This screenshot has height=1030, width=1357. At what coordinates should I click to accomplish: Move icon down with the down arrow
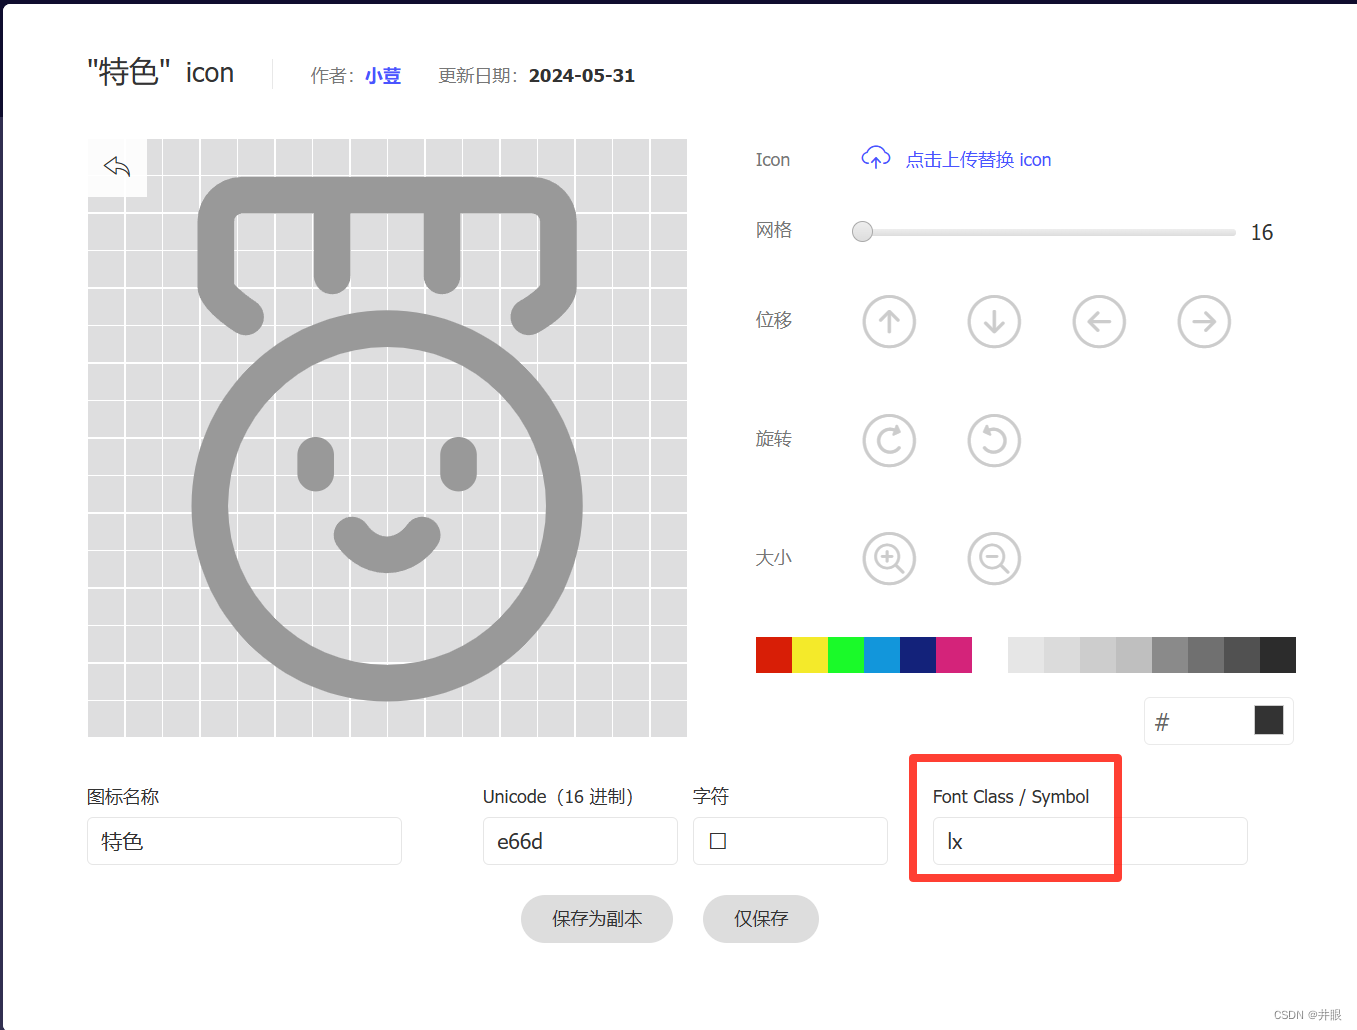(994, 322)
